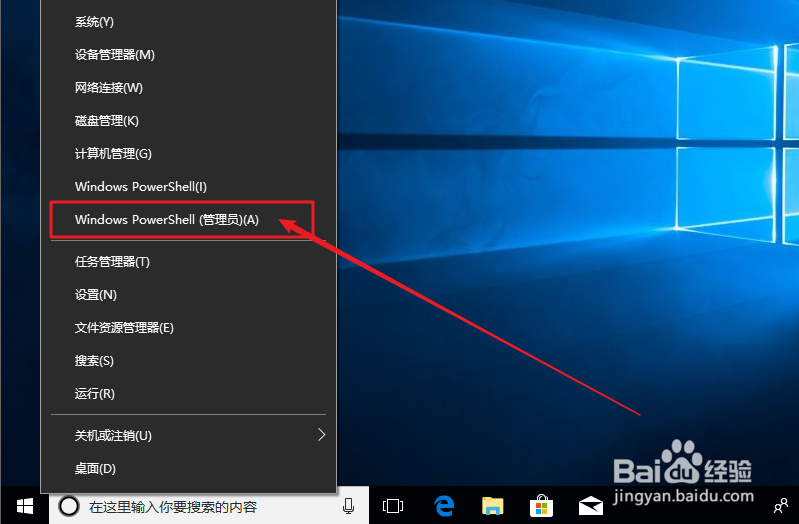Screen dimensions: 799x524
Task: Open File Explorer taskbar icon
Action: 493,506
